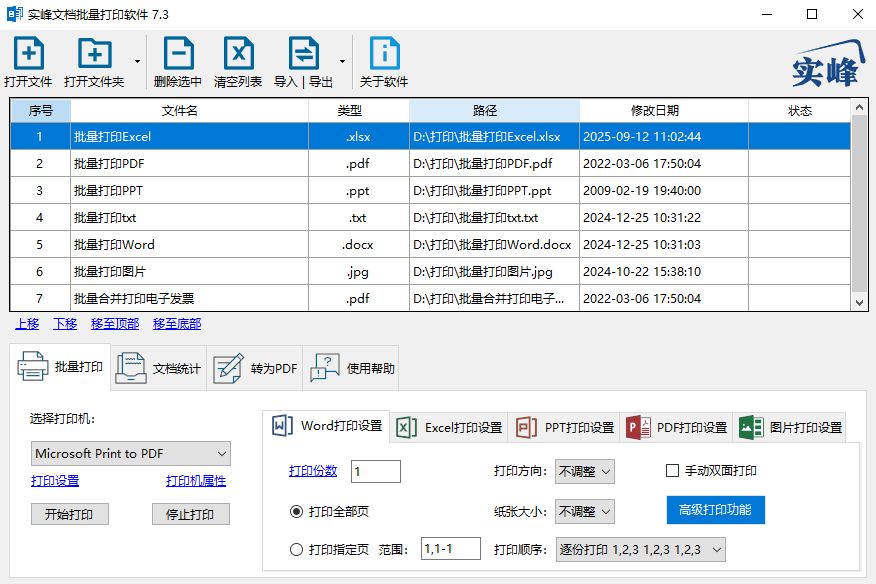Open the 打印方向 dropdown
The image size is (876, 584).
pos(585,472)
